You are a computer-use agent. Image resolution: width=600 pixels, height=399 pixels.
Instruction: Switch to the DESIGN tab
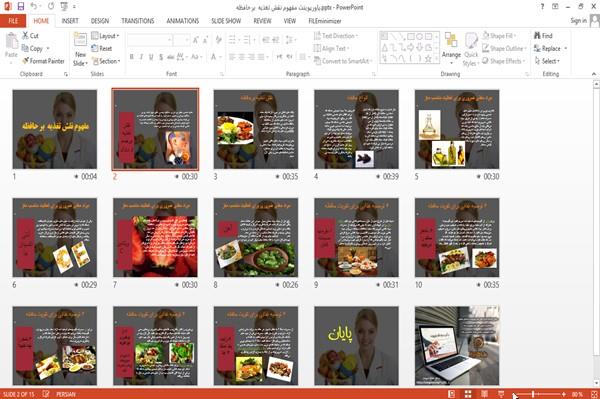100,21
